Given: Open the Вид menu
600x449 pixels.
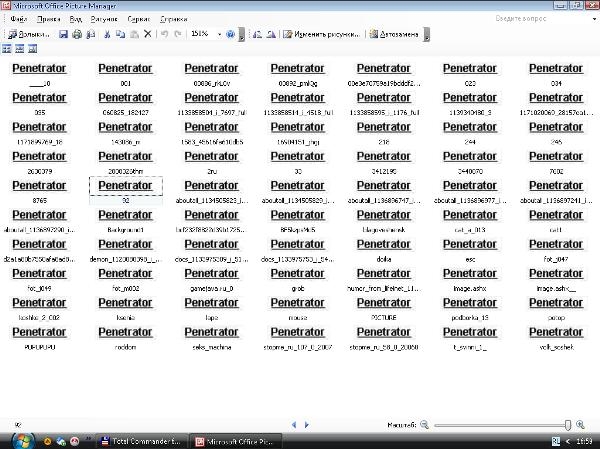Looking at the screenshot, I should click(x=75, y=19).
